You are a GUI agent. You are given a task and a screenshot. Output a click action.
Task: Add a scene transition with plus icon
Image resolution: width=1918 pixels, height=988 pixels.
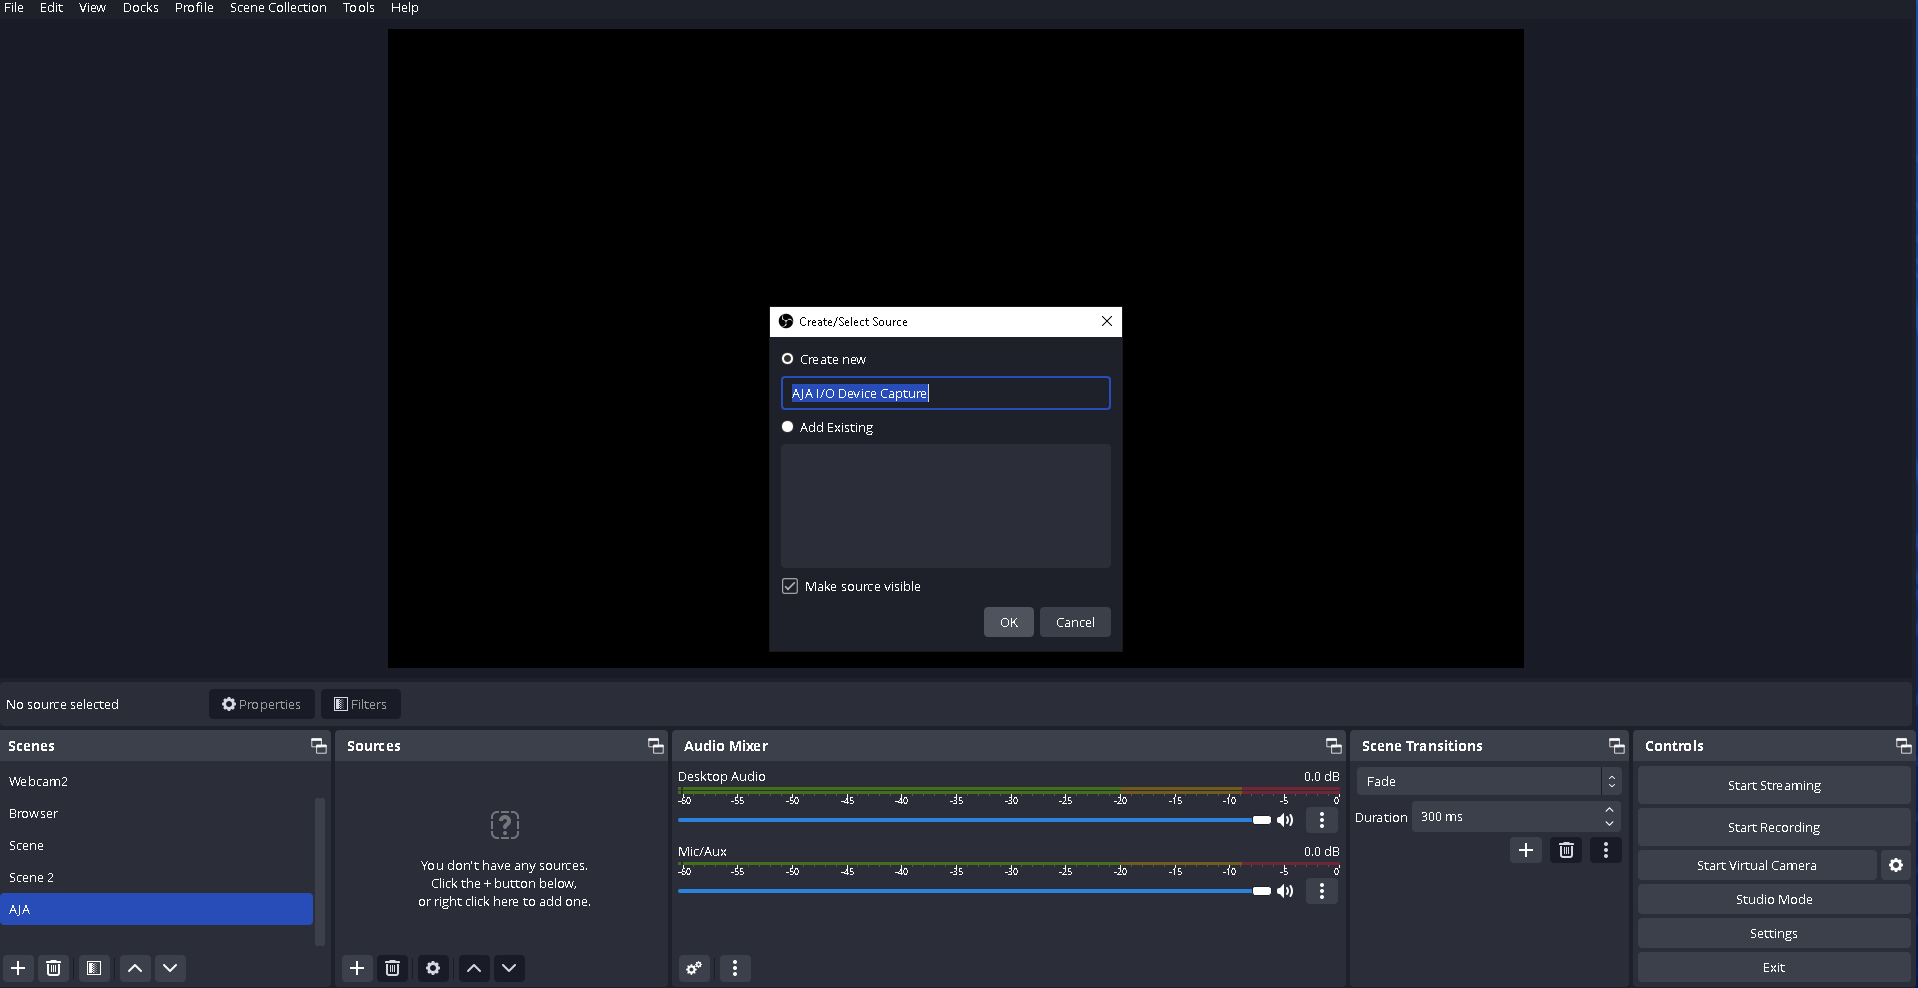[x=1526, y=850]
